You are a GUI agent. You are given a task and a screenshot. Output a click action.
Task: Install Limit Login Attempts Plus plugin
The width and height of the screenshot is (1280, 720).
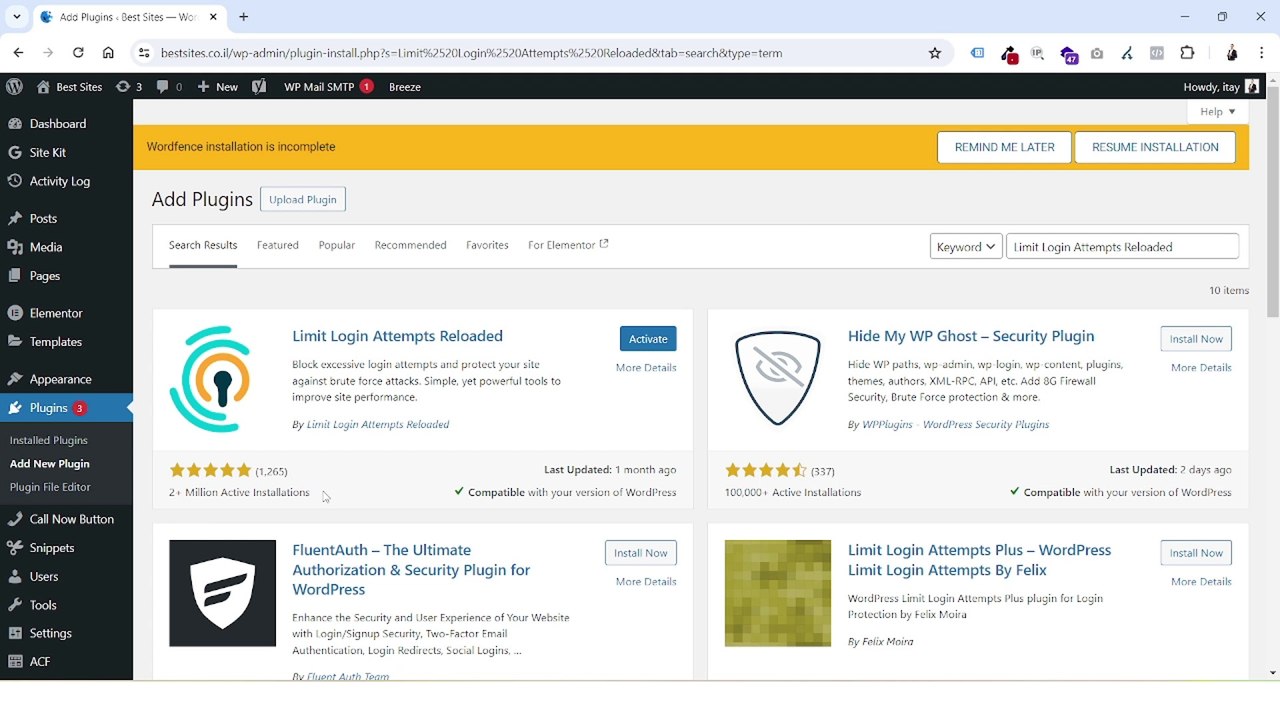(x=1196, y=553)
